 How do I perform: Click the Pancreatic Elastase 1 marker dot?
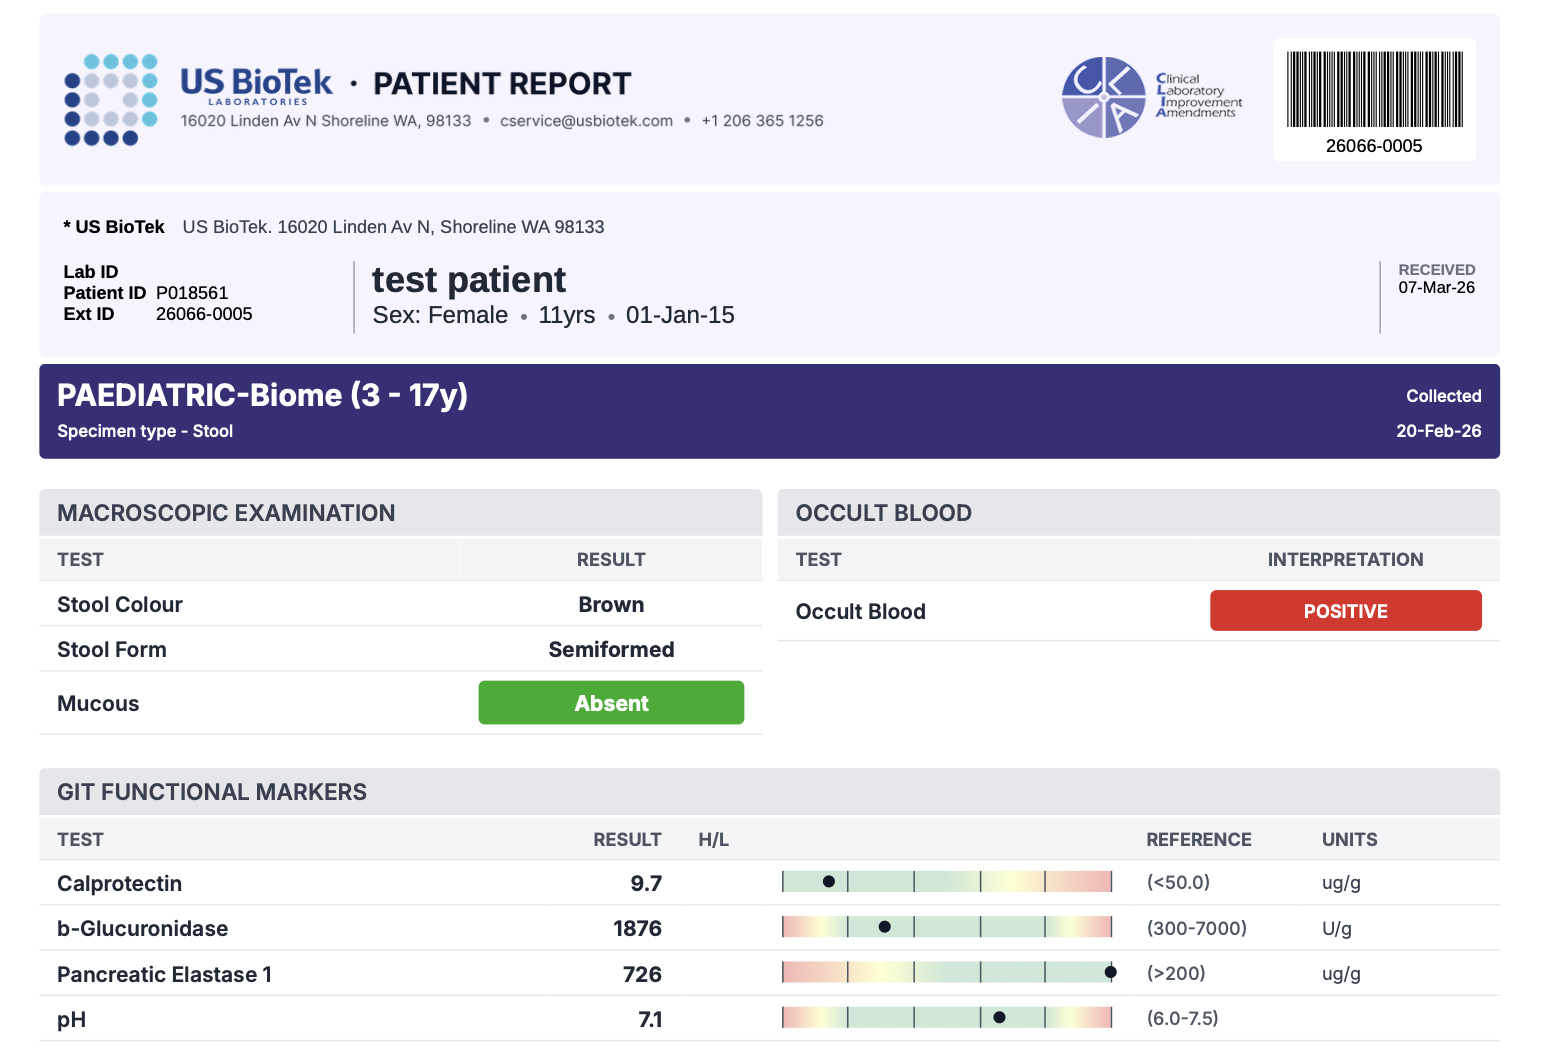tap(1110, 972)
